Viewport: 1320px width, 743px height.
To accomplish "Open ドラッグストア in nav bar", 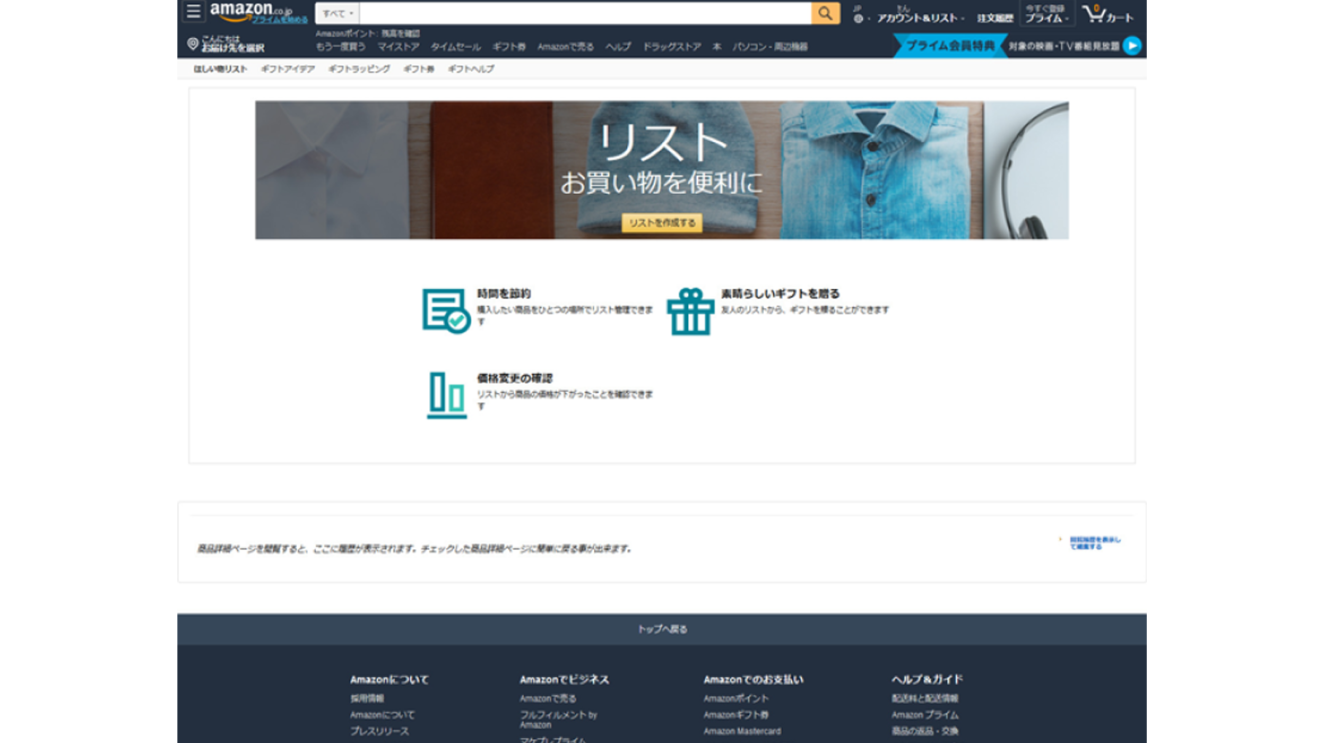I will (672, 47).
